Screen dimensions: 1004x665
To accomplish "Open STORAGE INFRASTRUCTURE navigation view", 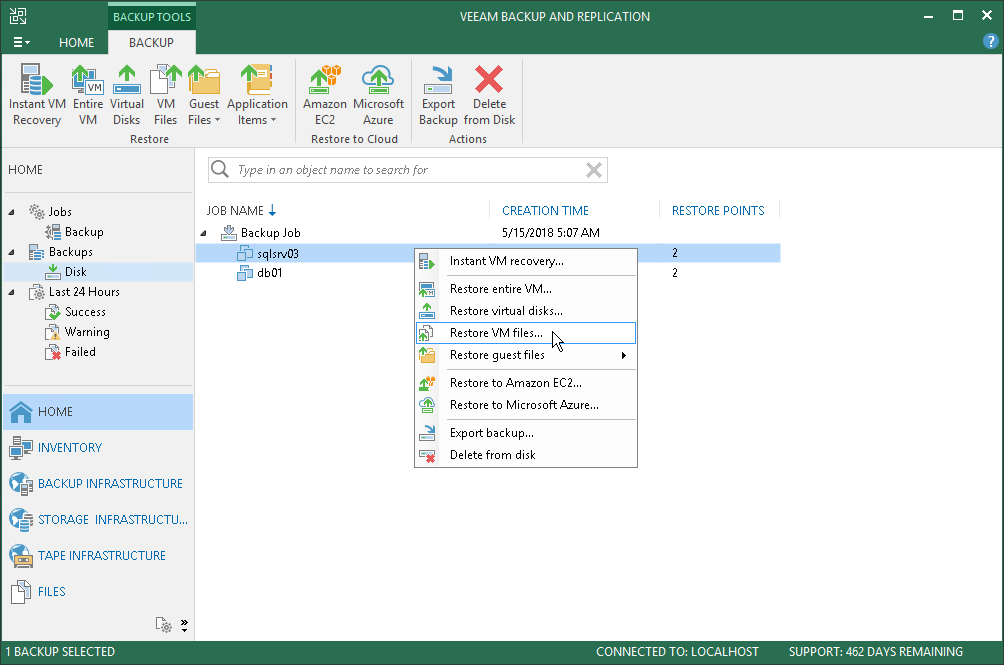I will [98, 520].
